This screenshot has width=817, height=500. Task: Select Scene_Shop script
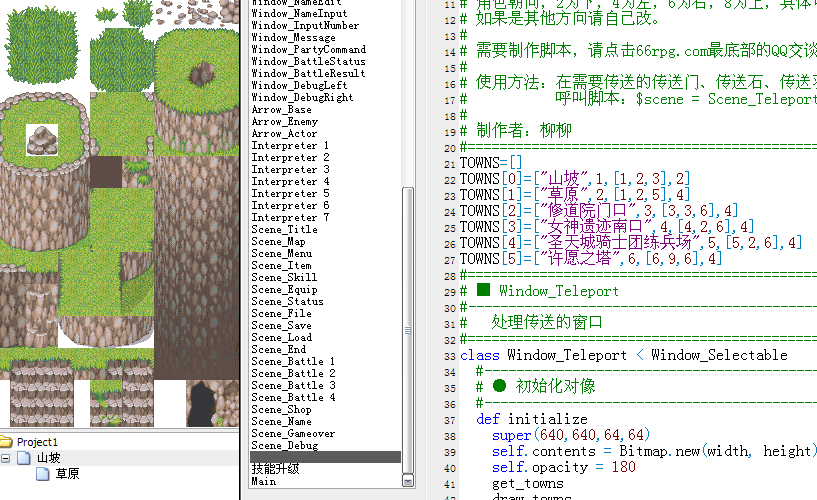281,409
